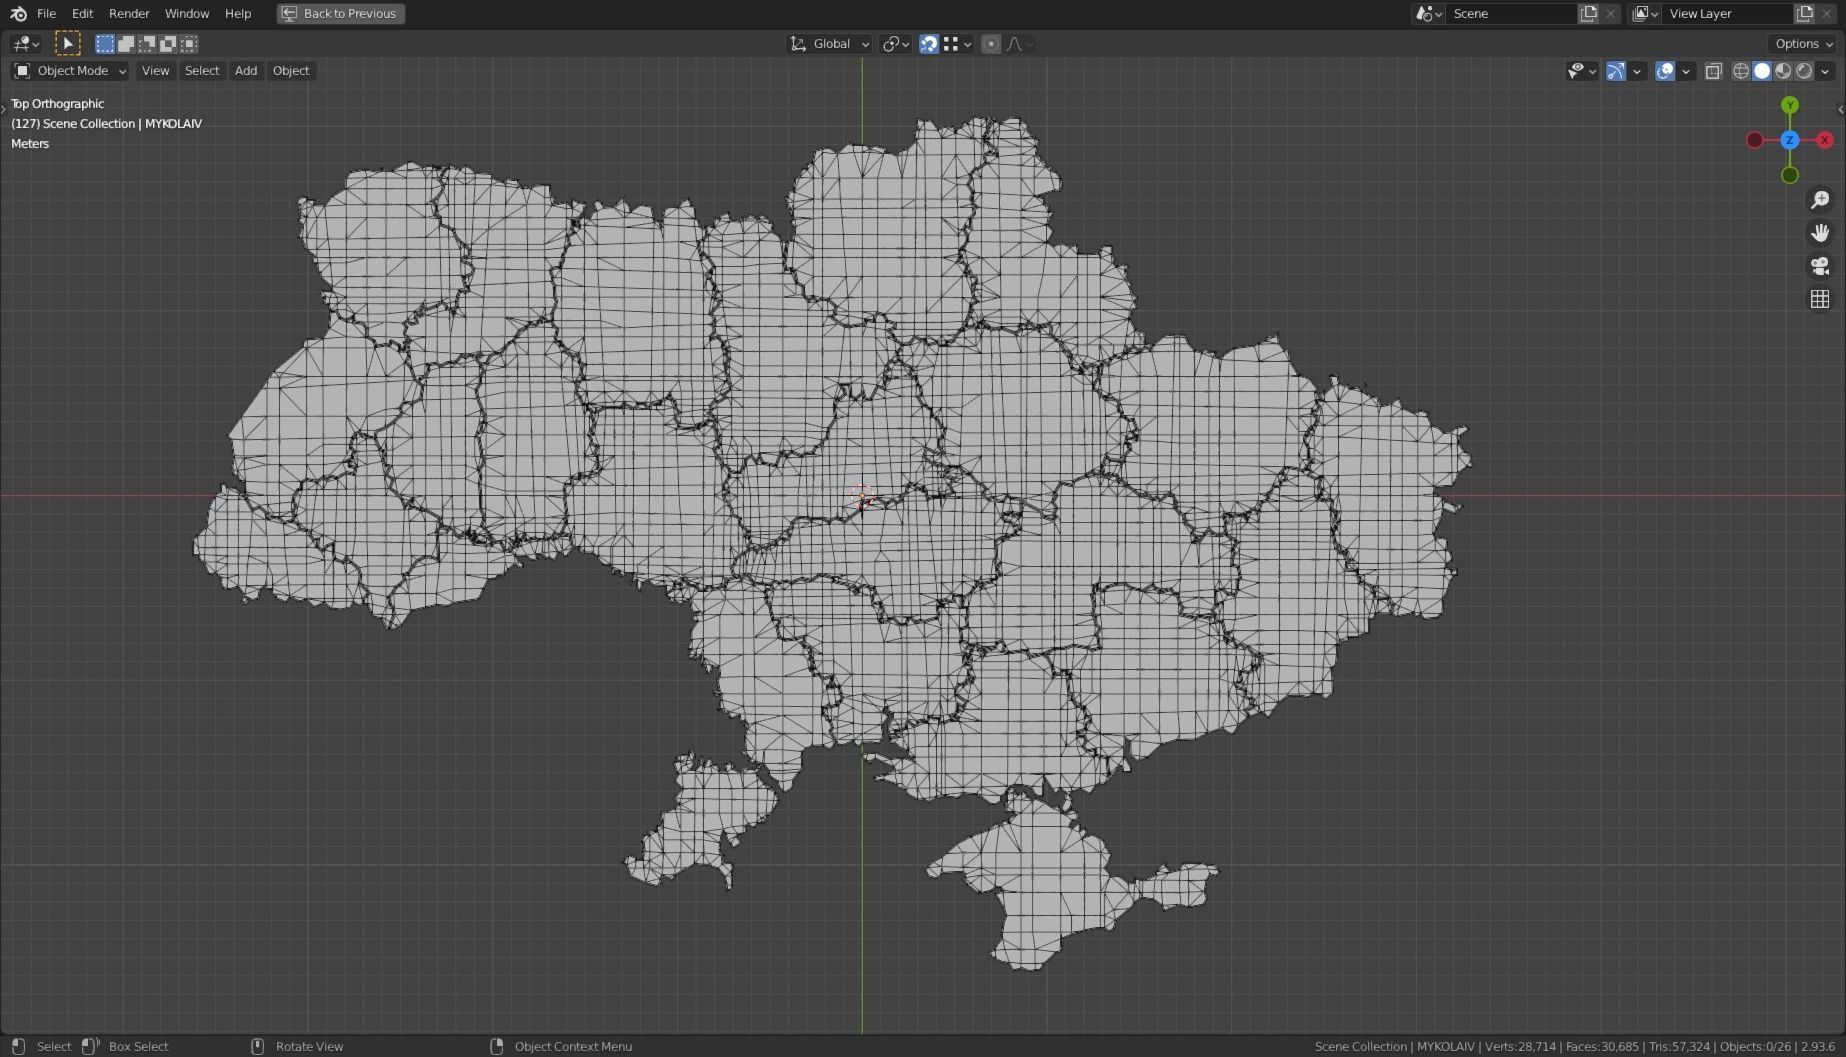Viewport: 1846px width, 1057px height.
Task: Switch to Solid viewport shading
Action: pos(1762,71)
